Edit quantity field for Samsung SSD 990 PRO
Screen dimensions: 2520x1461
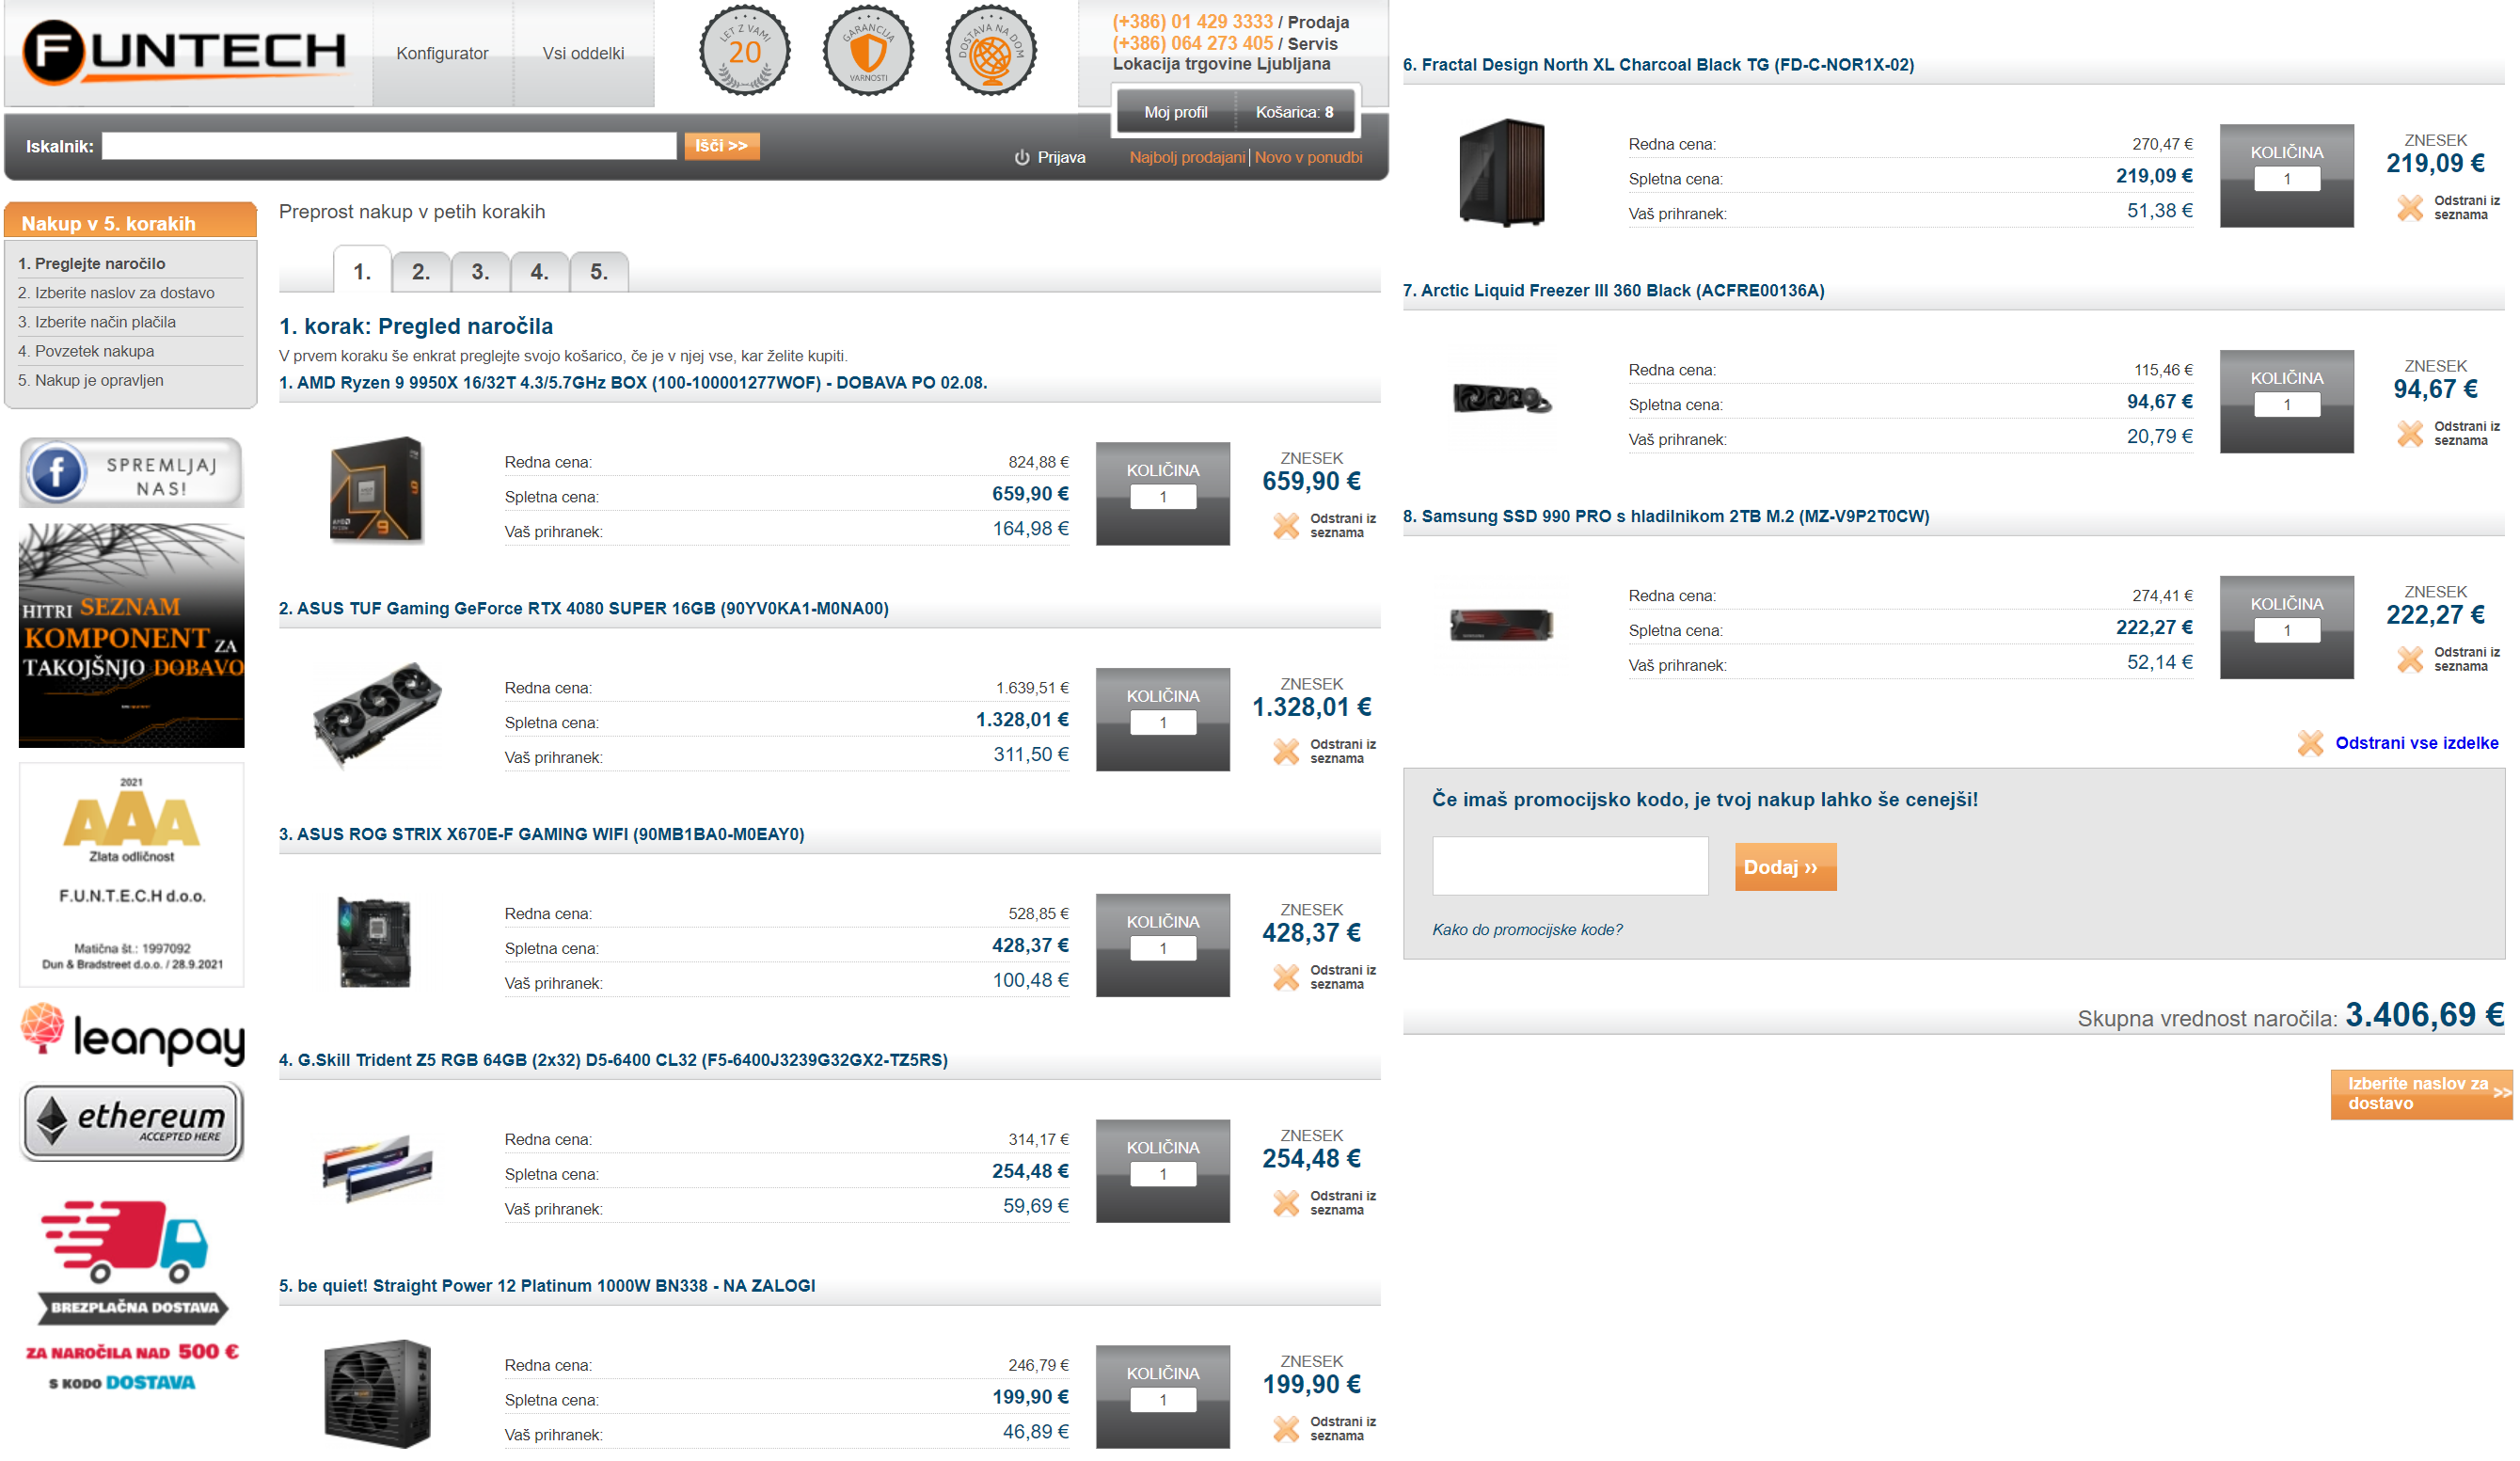coord(2287,631)
